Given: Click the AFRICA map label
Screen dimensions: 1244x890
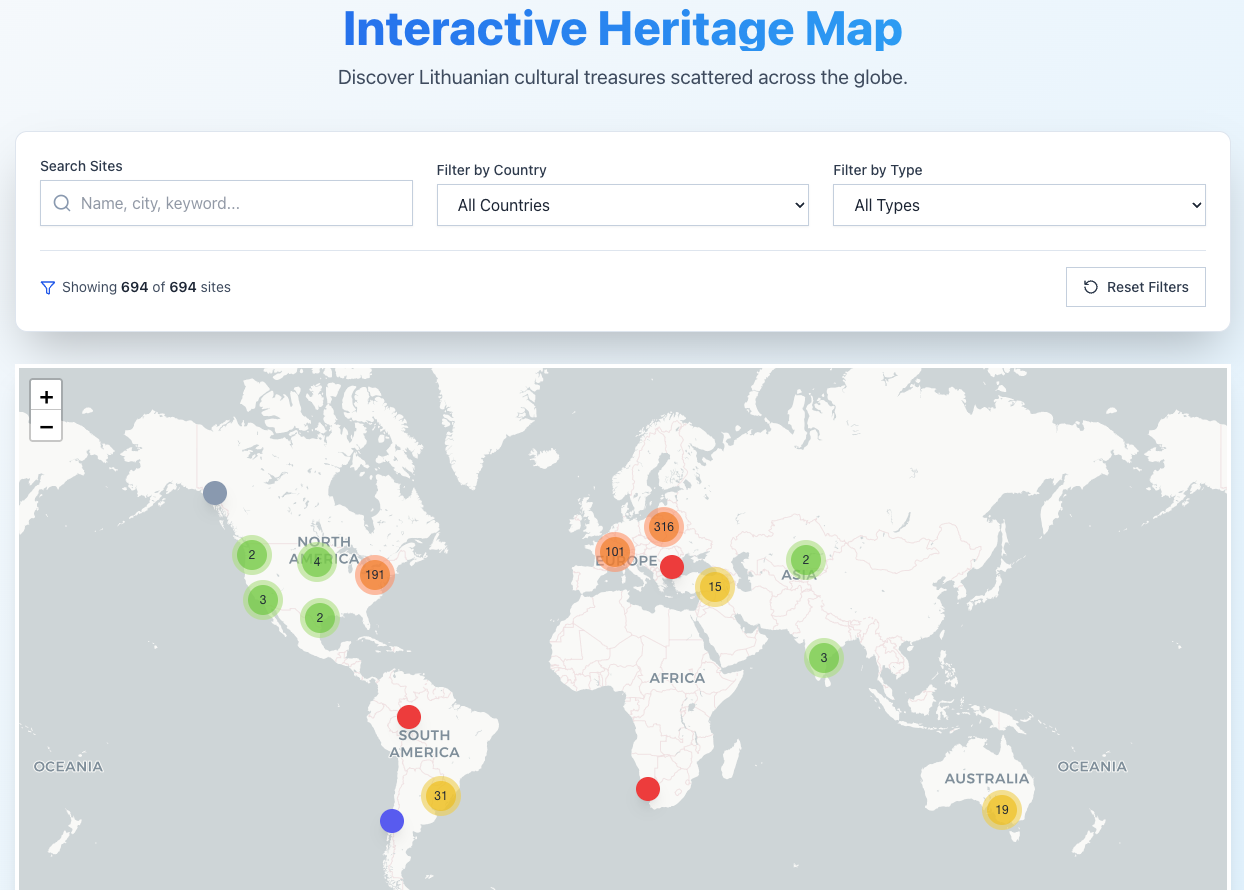Looking at the screenshot, I should tap(677, 678).
